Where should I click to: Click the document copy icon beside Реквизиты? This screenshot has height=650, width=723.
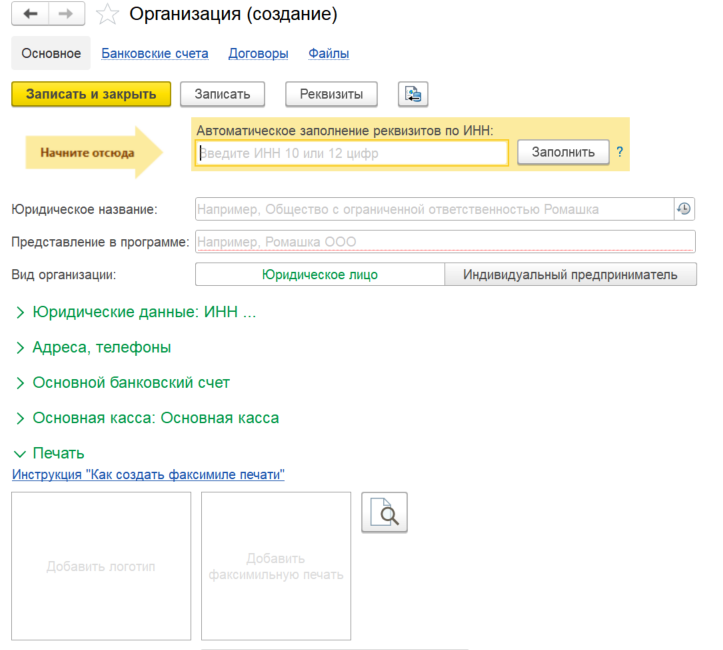(x=413, y=95)
